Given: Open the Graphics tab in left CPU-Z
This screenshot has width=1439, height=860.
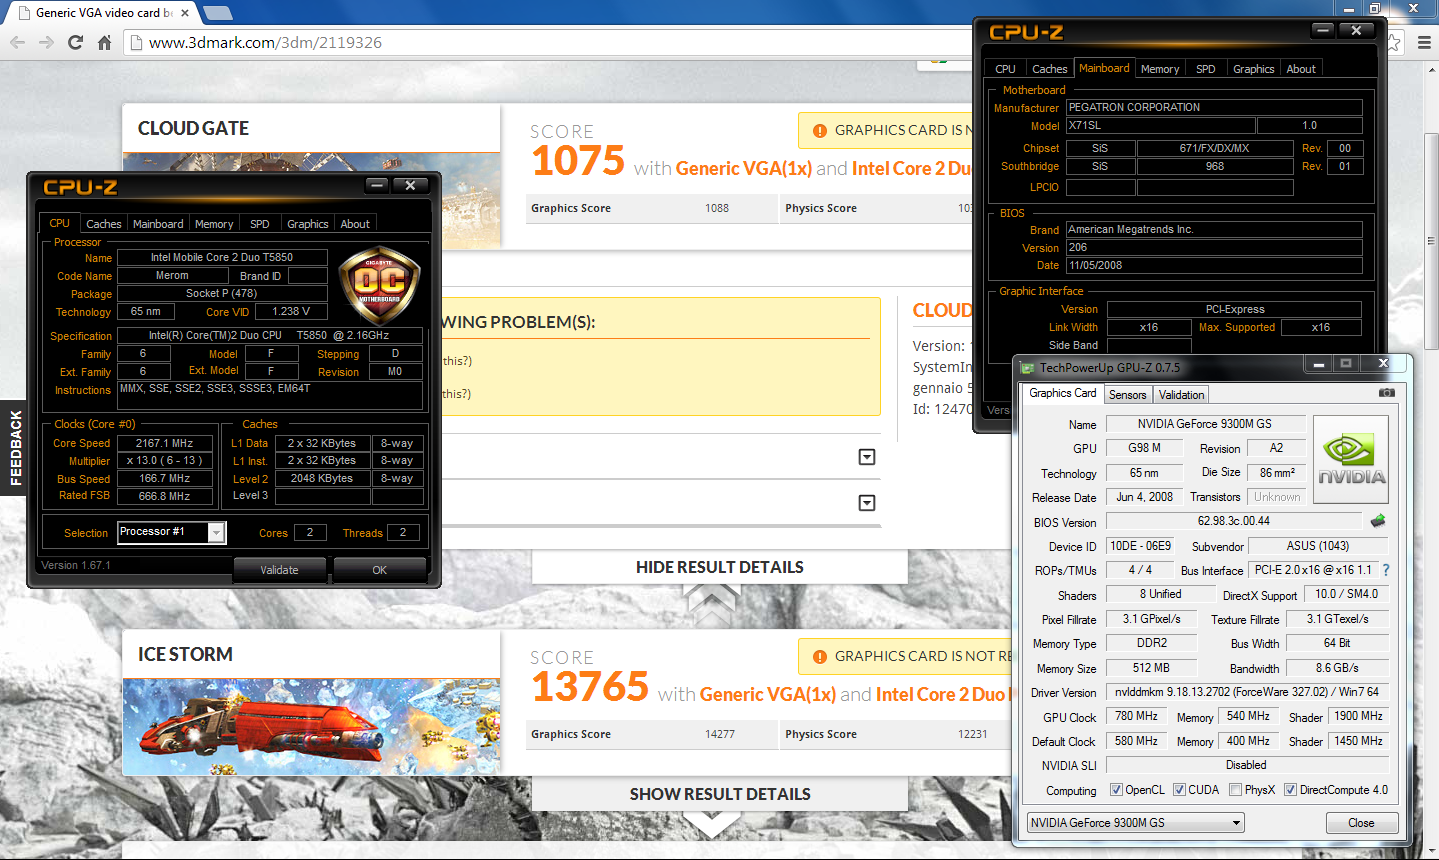Looking at the screenshot, I should (x=307, y=224).
